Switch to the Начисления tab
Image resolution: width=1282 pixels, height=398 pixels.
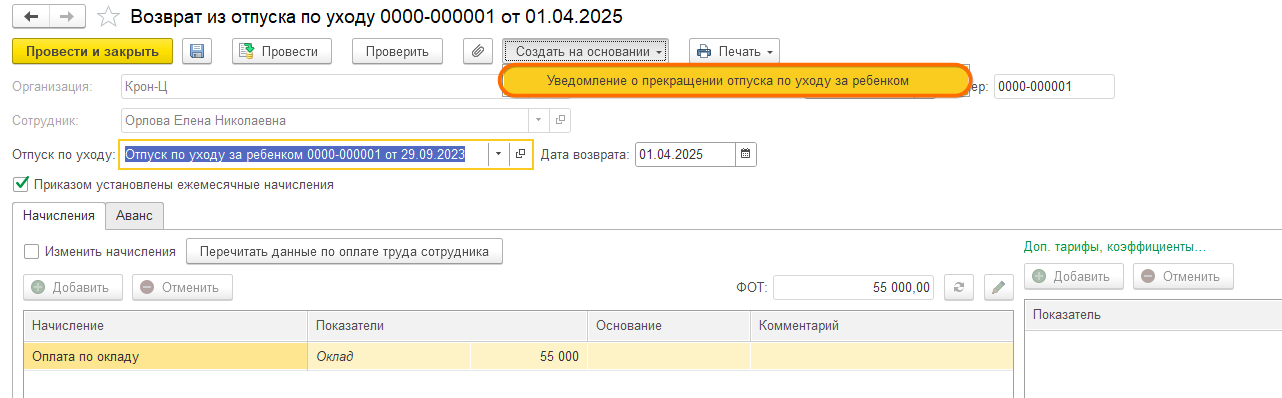(x=59, y=215)
